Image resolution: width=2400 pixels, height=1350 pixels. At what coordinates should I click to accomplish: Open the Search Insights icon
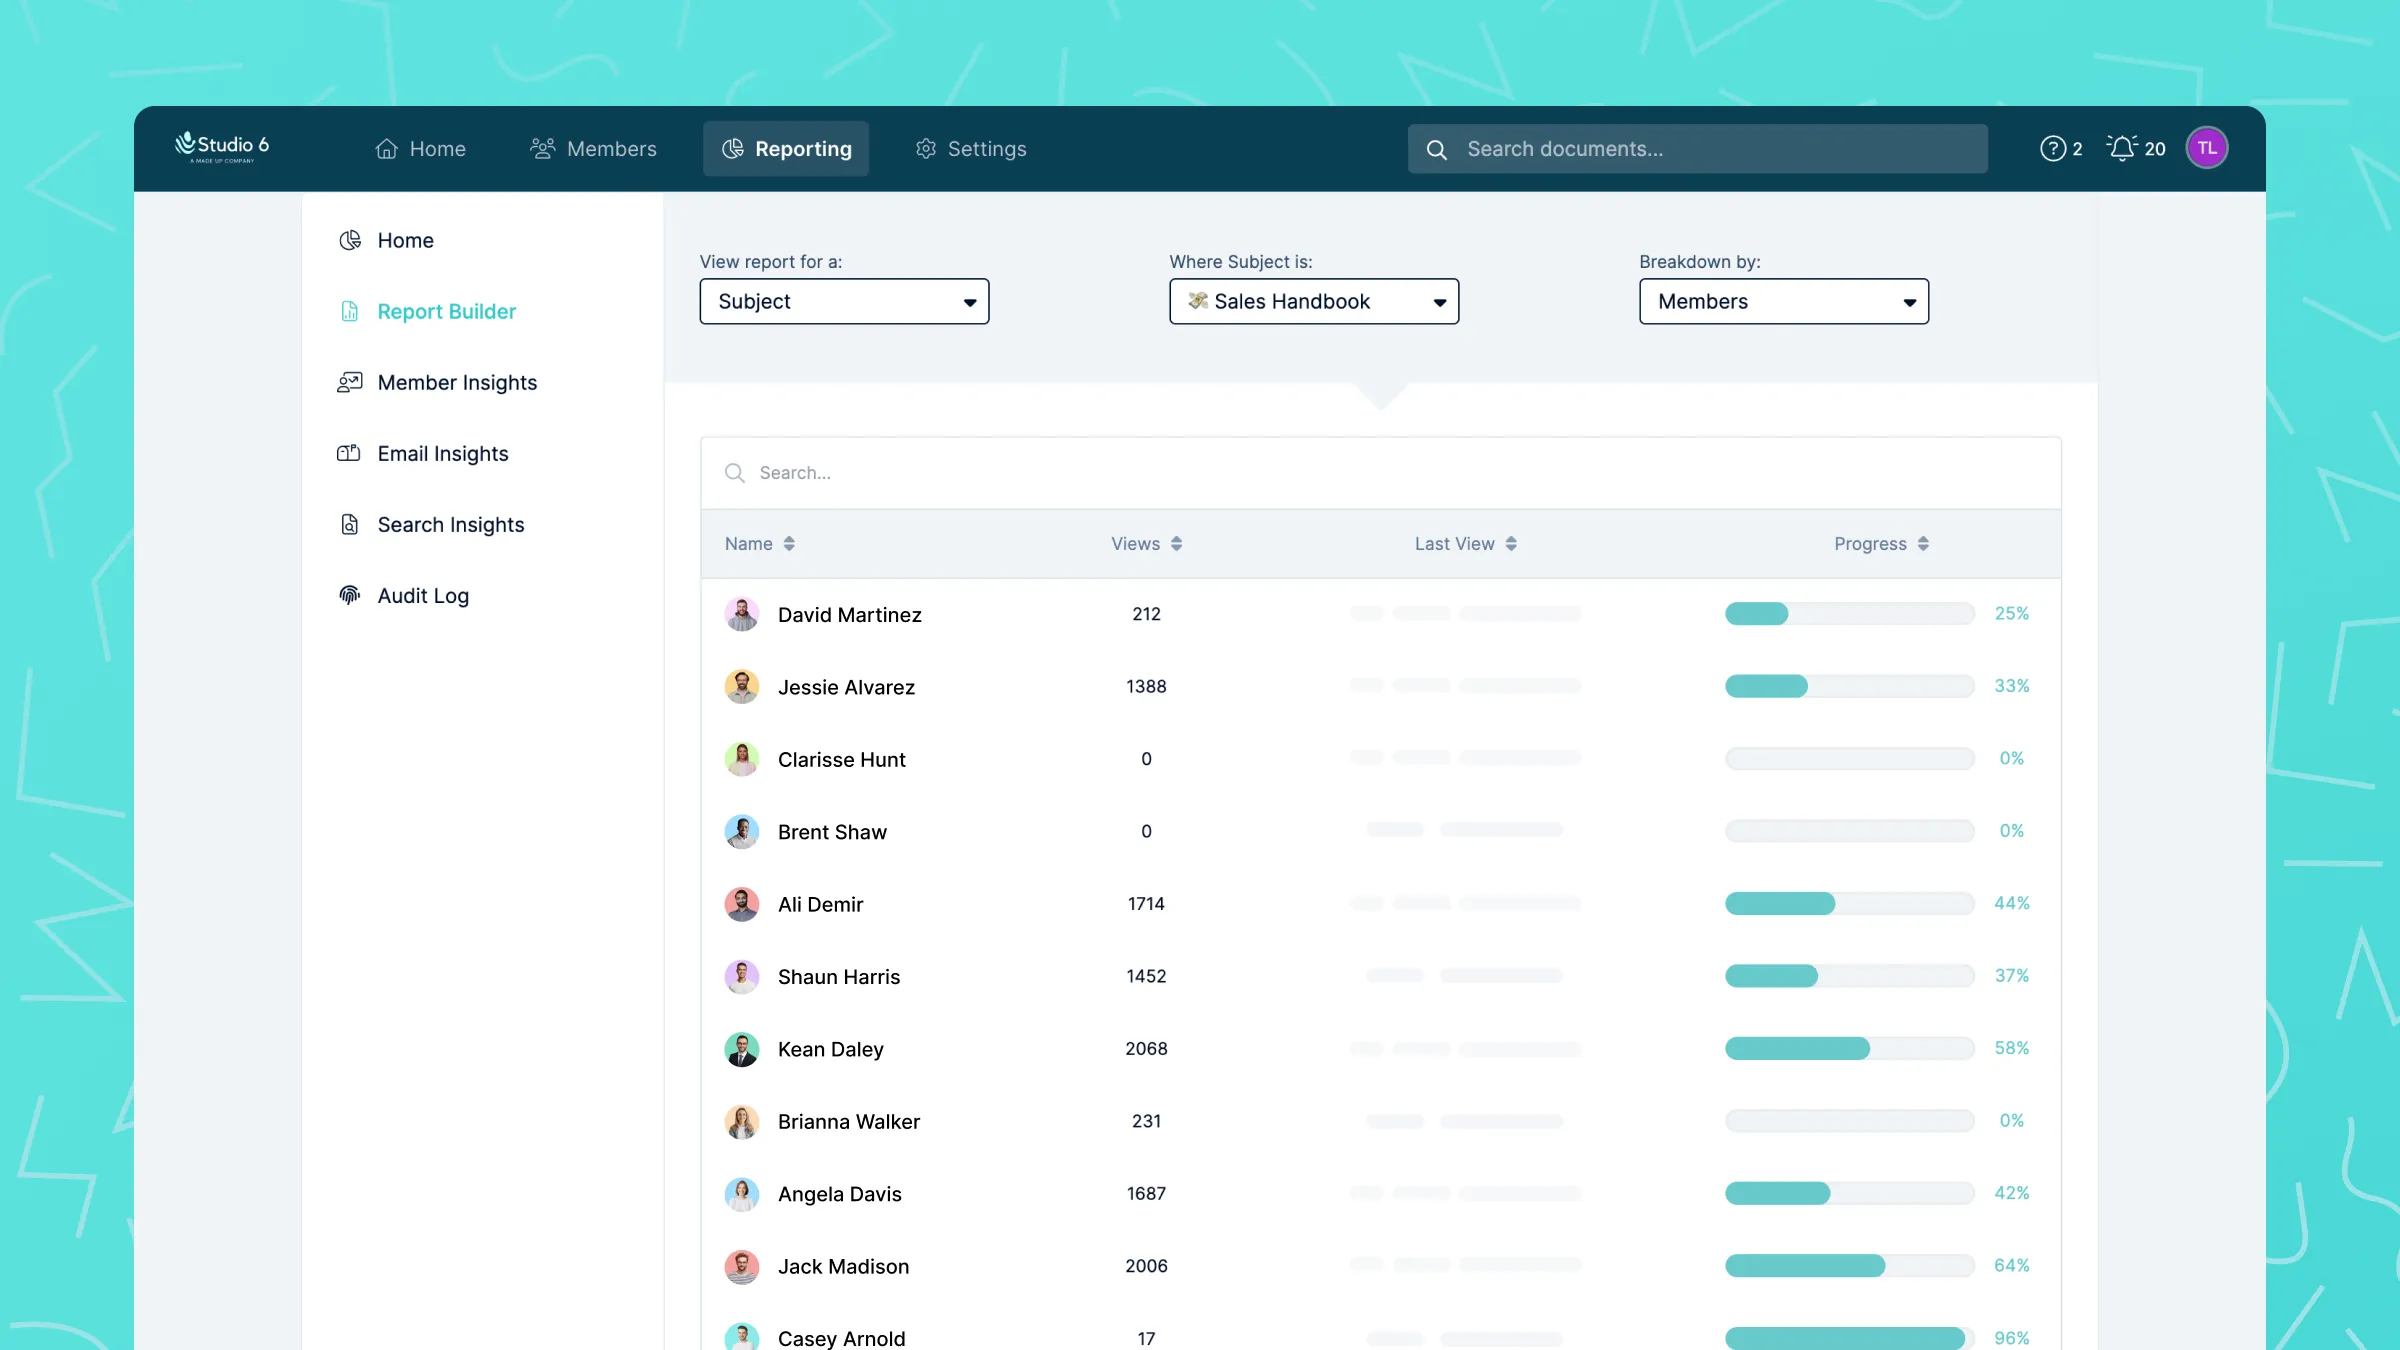point(349,524)
